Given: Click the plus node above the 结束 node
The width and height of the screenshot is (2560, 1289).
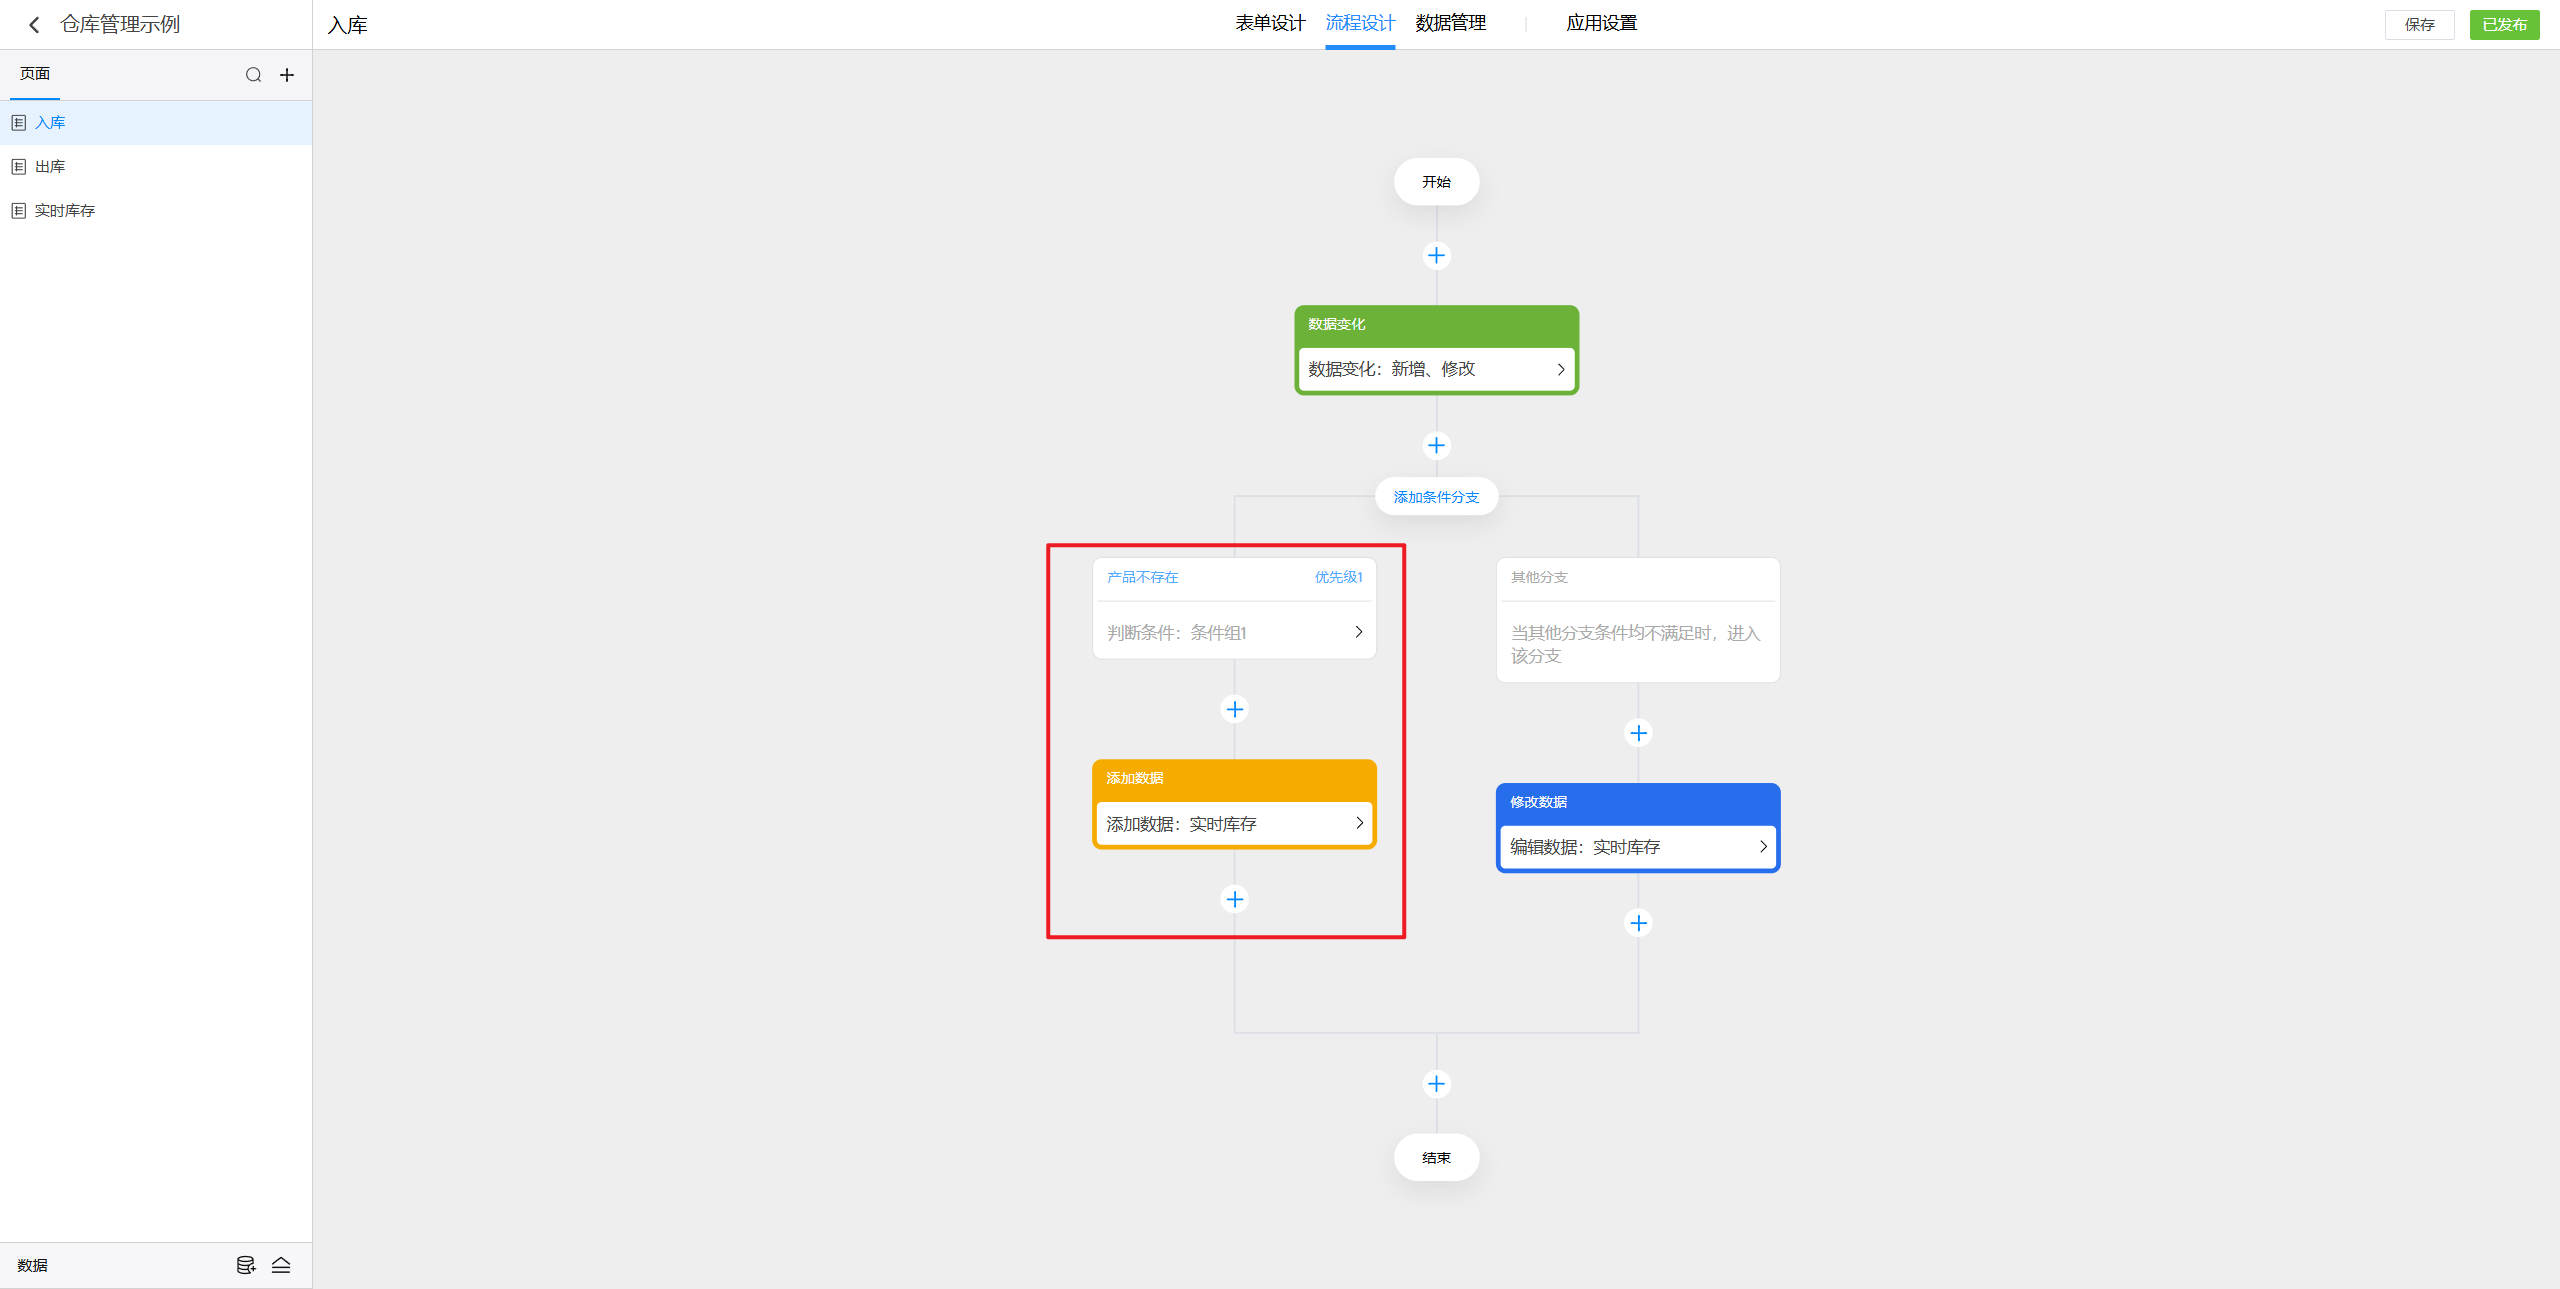Looking at the screenshot, I should [1436, 1084].
